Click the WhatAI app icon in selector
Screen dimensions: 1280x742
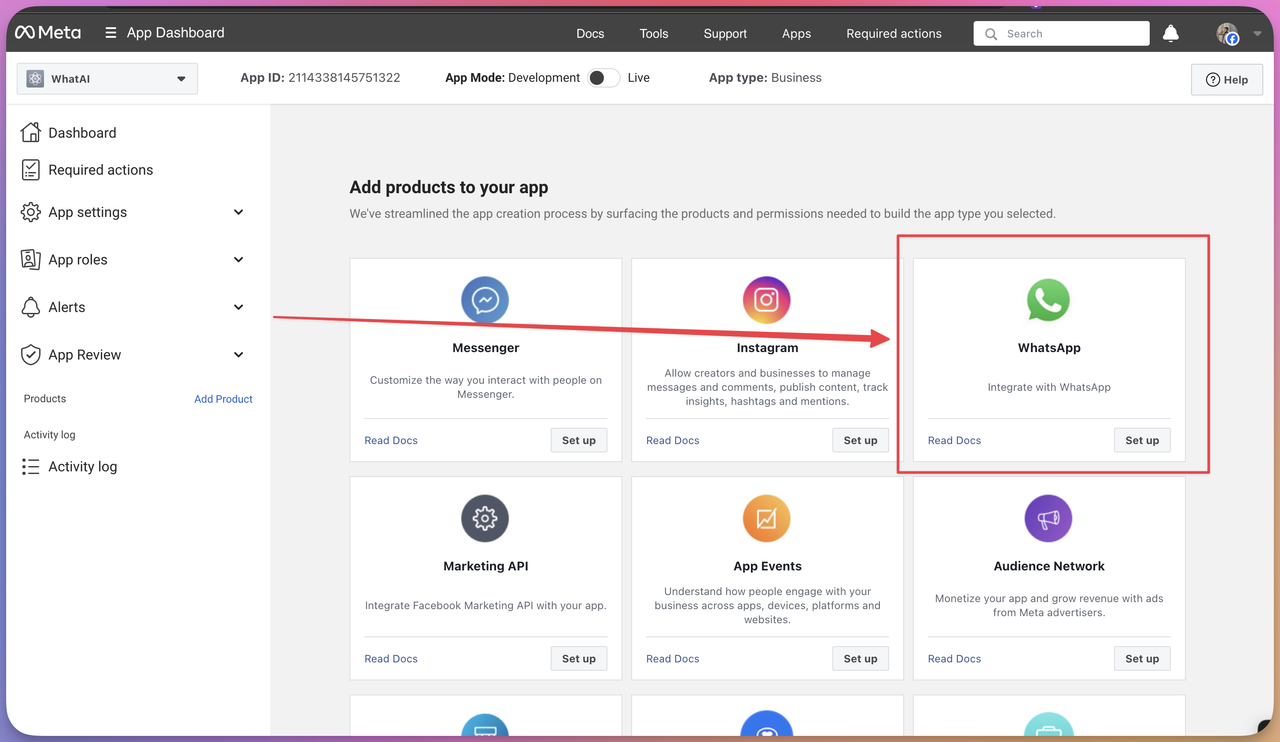click(35, 78)
